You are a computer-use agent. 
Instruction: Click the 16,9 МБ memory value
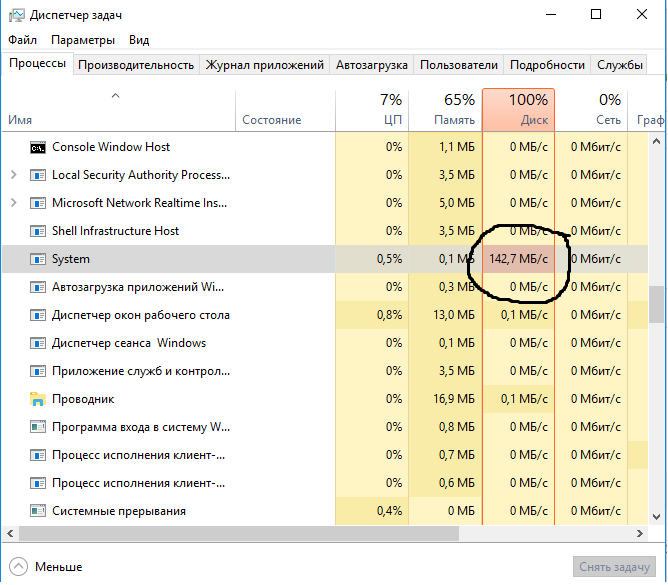click(454, 399)
